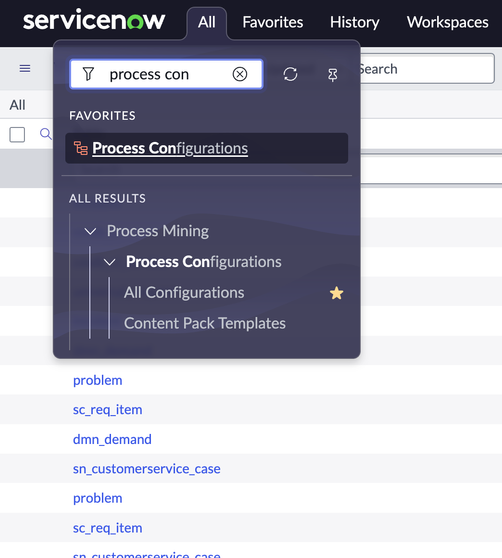Open the Workspaces menu tab
Image resolution: width=502 pixels, height=558 pixels.
click(x=448, y=22)
